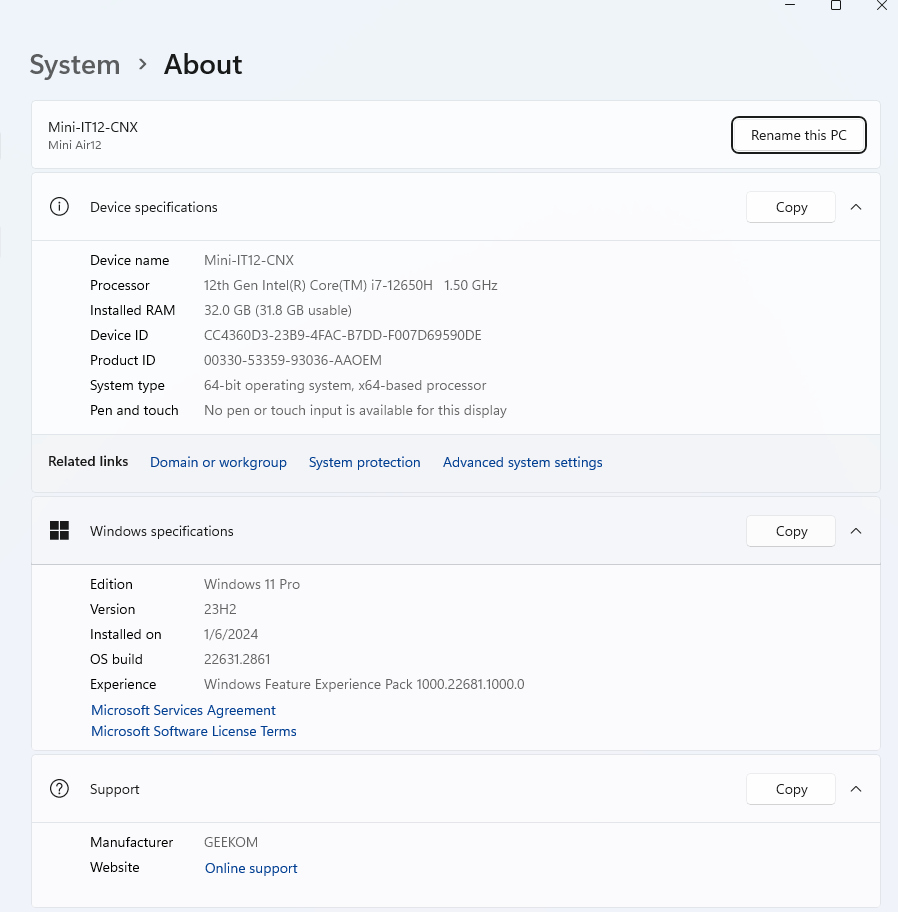Select the Installed RAM value 32.0 GB
898x912 pixels.
(278, 310)
